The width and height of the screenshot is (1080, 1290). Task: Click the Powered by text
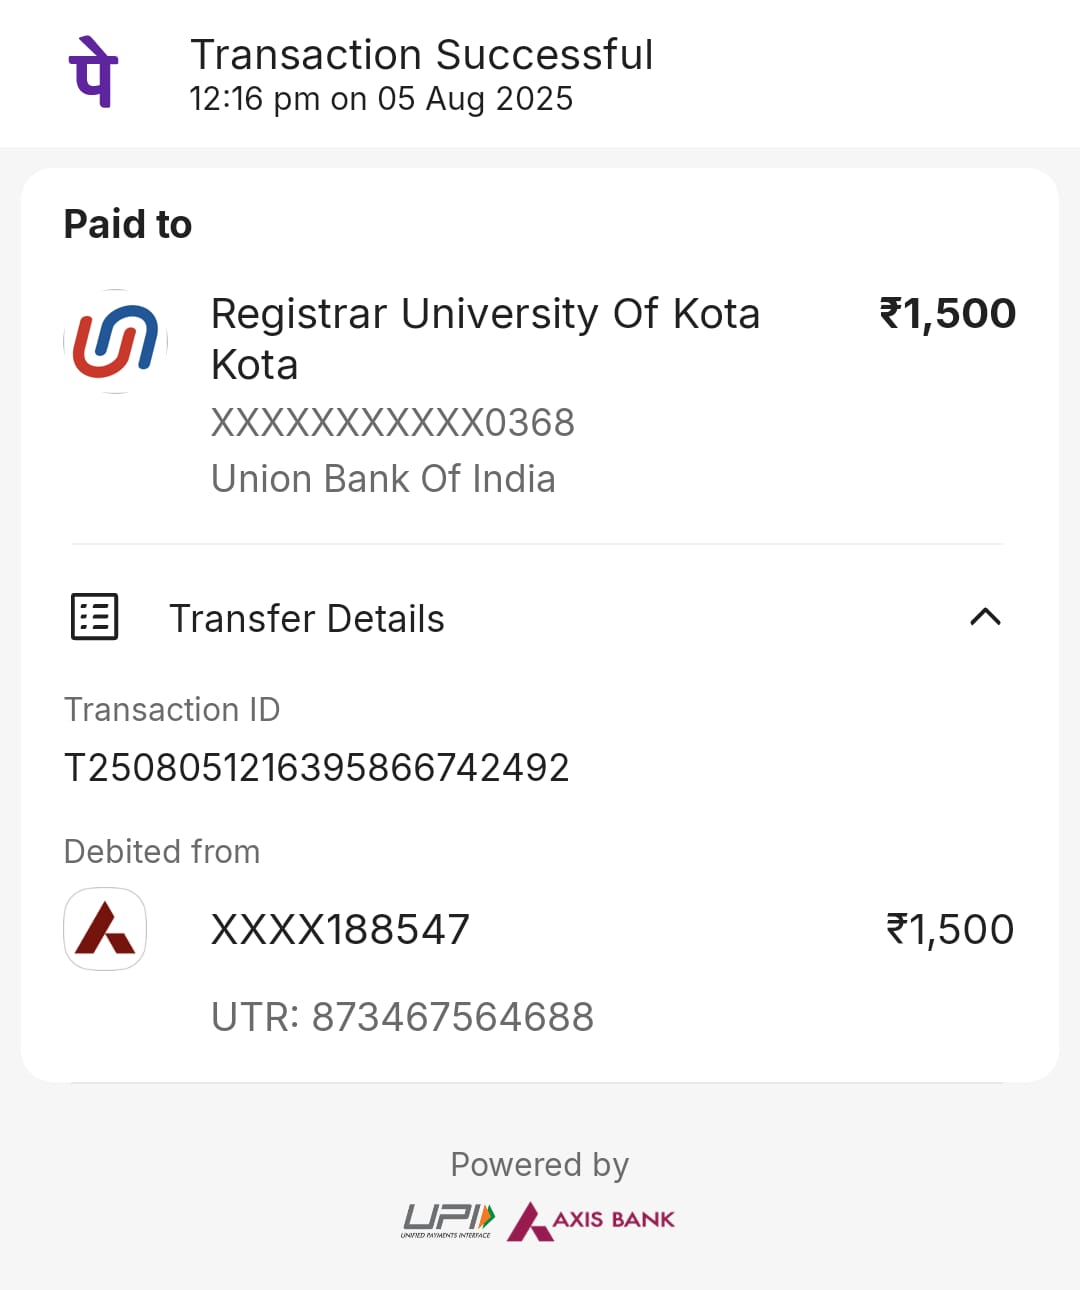539,1165
